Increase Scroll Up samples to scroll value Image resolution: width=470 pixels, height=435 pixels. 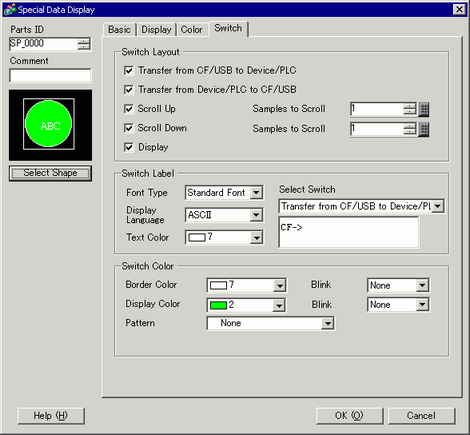coord(410,106)
